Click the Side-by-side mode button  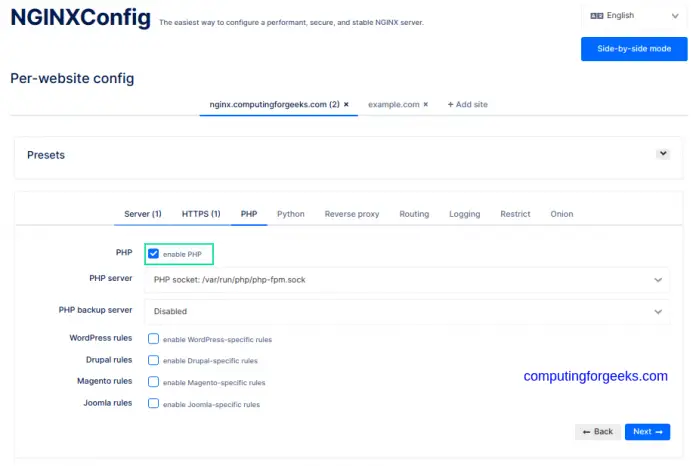[634, 49]
